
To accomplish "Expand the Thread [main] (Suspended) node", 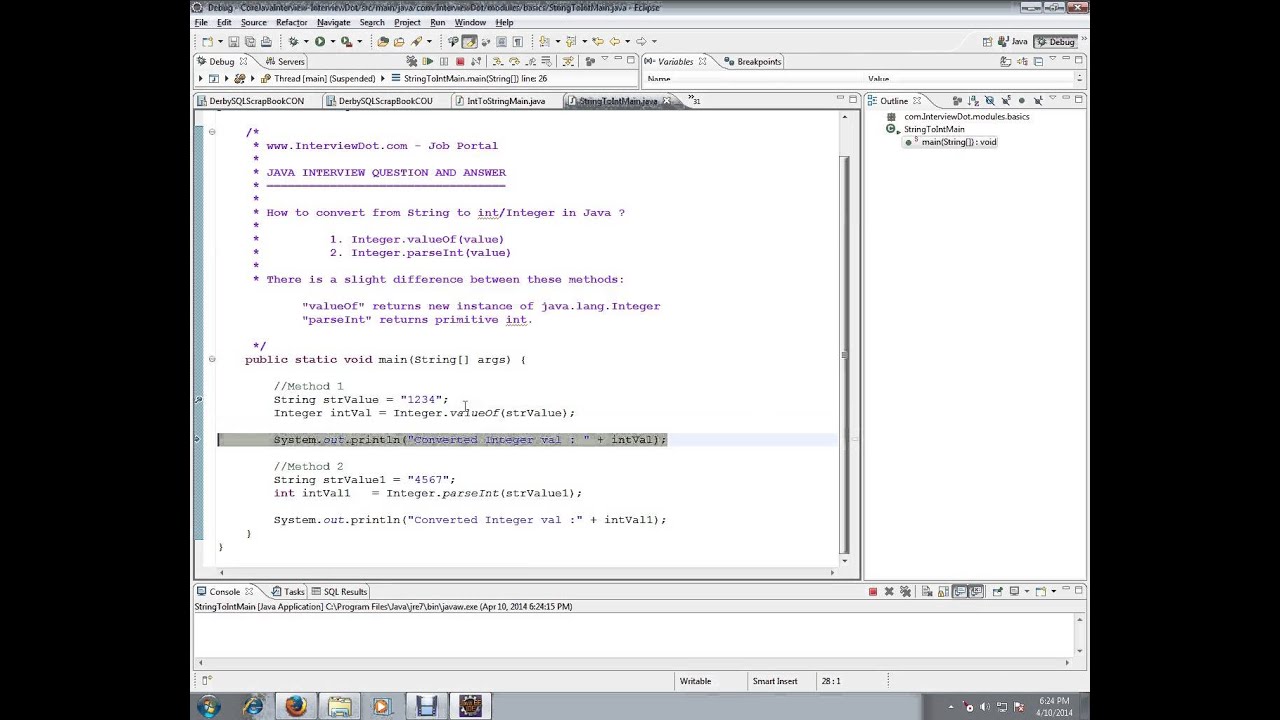I will click(252, 78).
